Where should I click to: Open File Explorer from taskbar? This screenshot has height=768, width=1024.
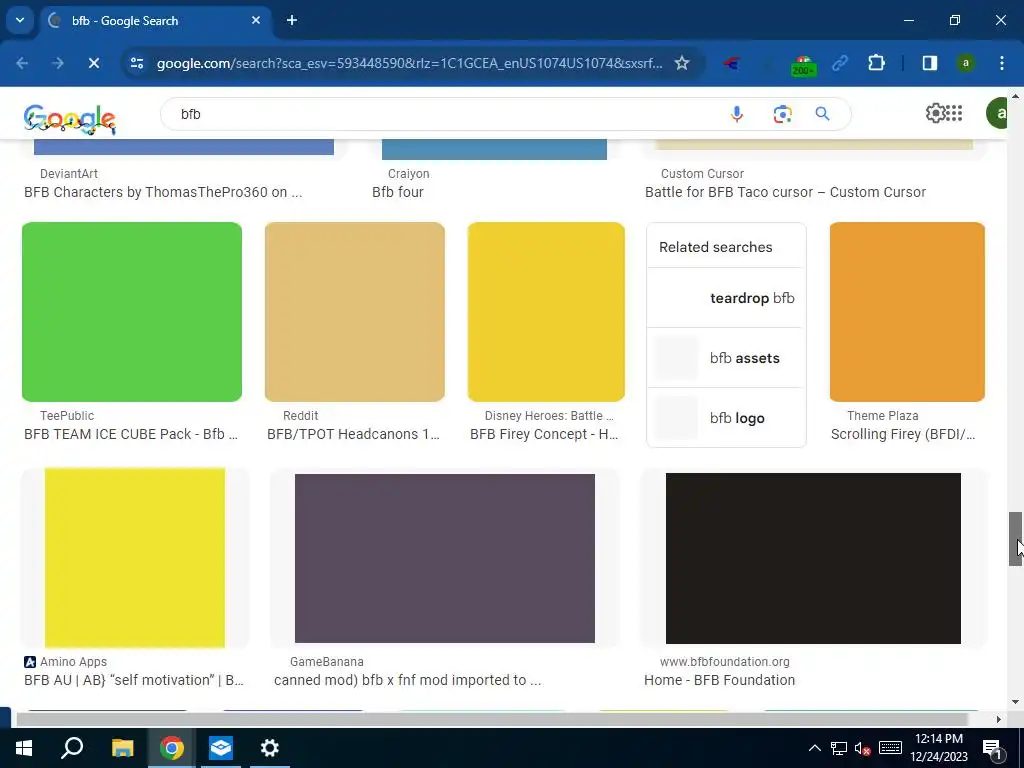point(122,748)
